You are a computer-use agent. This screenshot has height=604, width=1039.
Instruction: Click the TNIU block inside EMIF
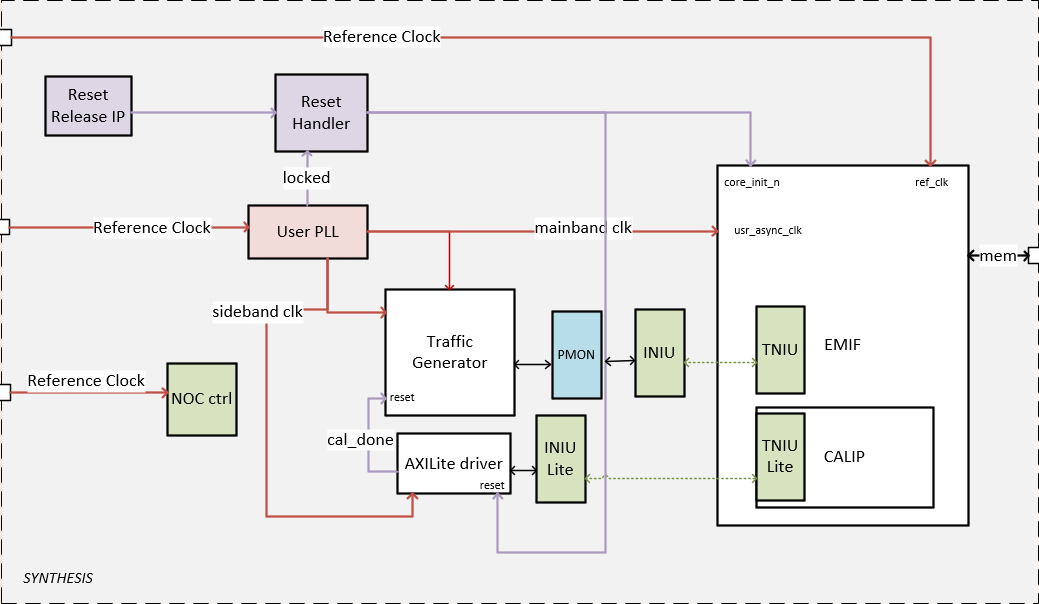[x=780, y=350]
